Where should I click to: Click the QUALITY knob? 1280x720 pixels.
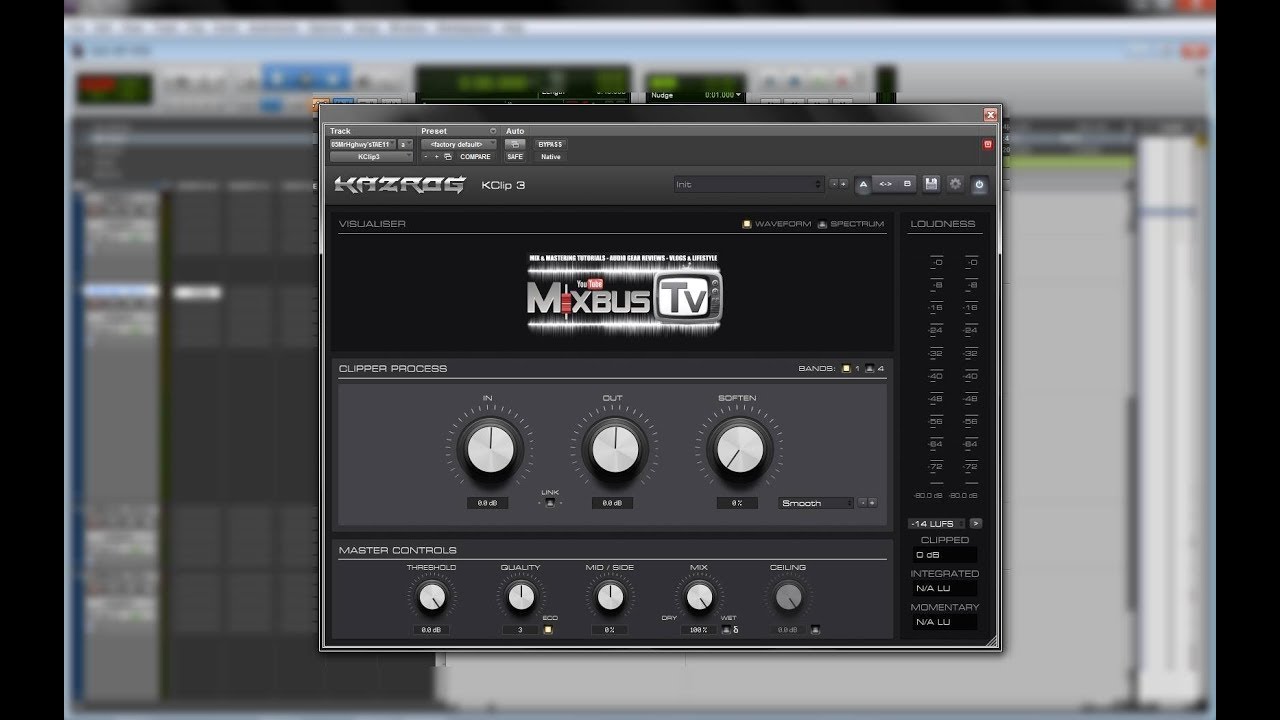(x=520, y=597)
